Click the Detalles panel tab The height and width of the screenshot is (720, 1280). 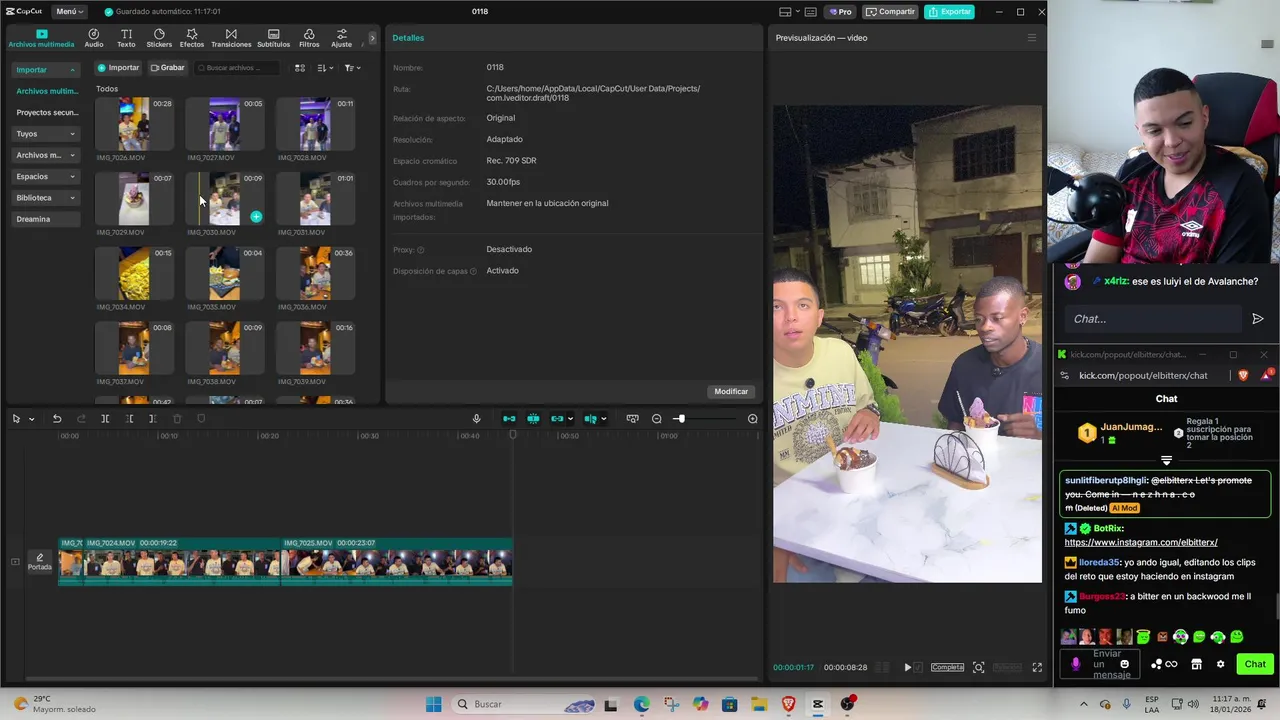[408, 38]
